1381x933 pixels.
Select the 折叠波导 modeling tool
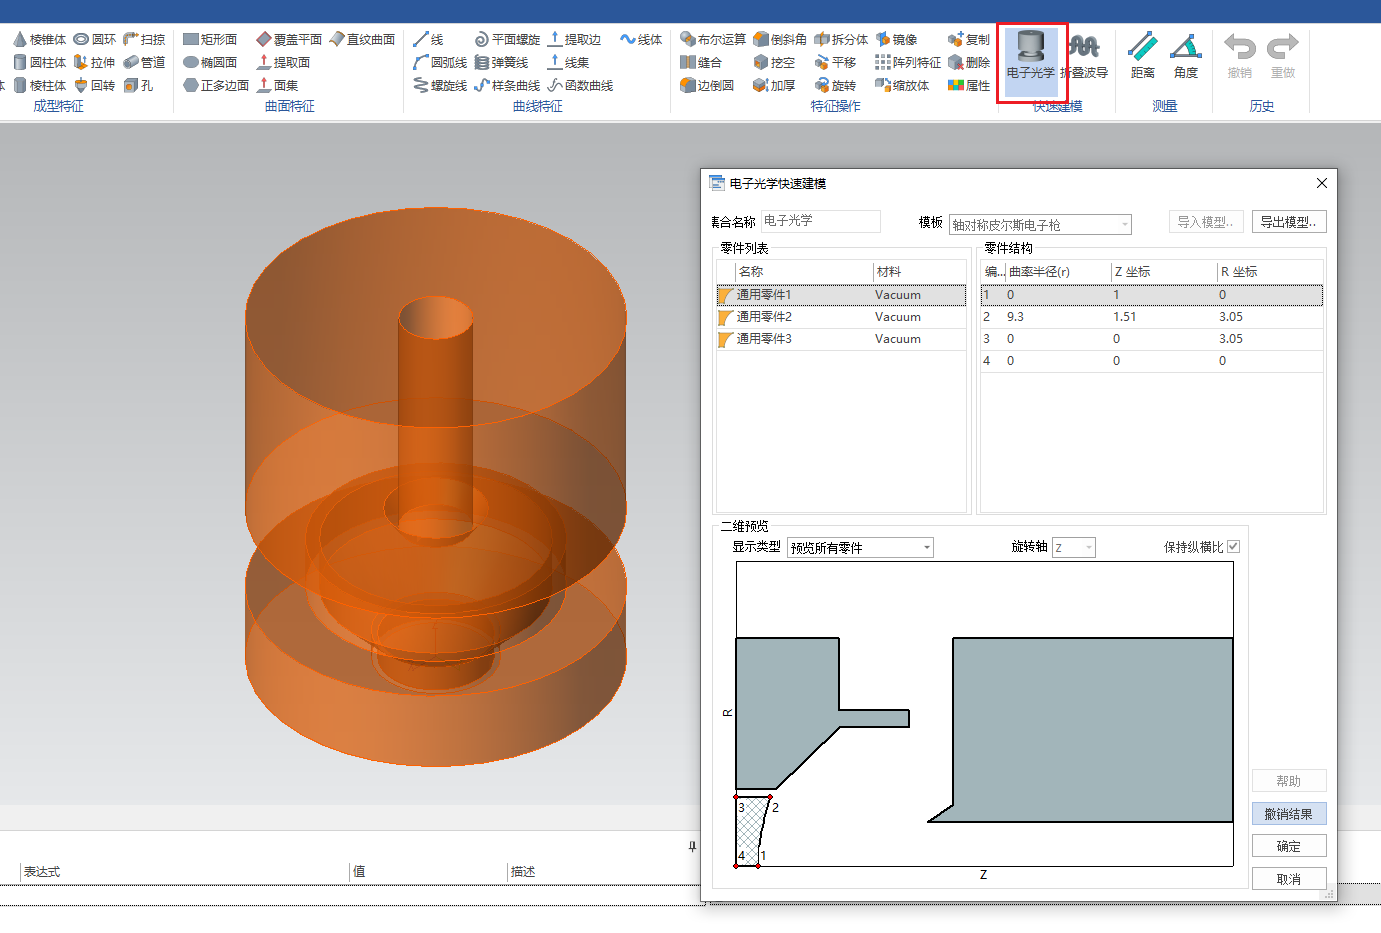coord(1084,56)
